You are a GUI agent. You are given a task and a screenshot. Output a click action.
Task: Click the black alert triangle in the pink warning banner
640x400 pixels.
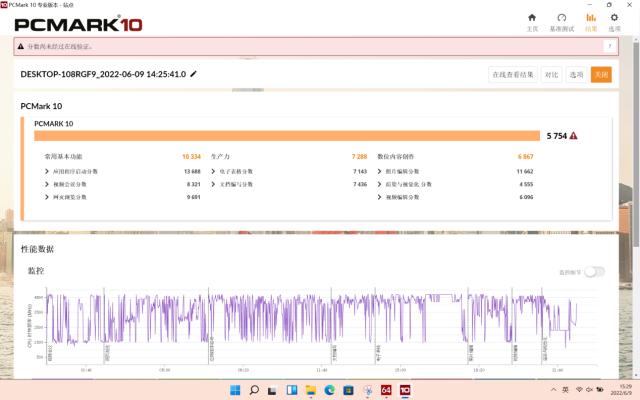(x=20, y=46)
